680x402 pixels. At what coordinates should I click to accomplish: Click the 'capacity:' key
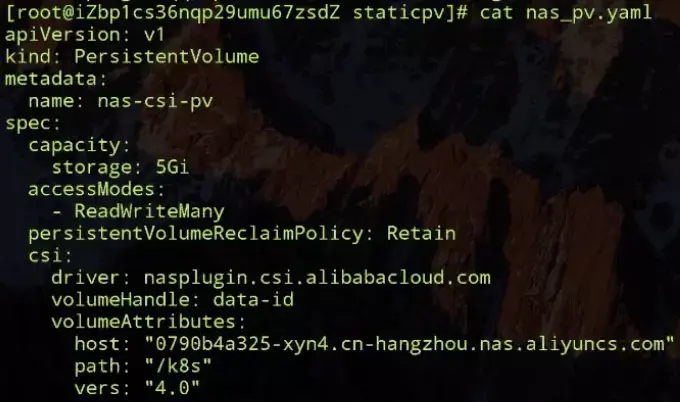79,145
